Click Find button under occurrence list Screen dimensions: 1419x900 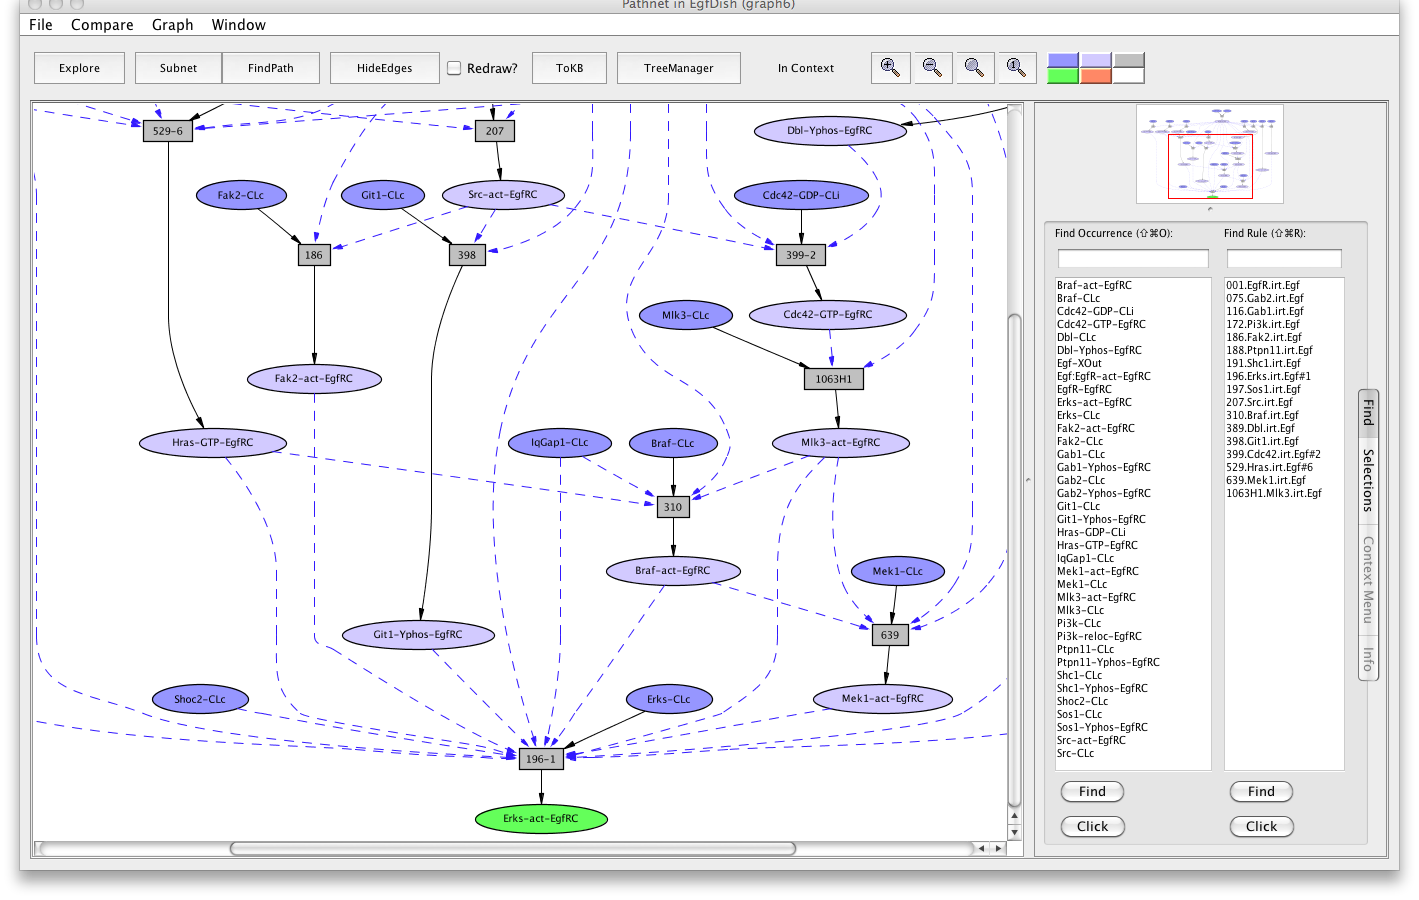point(1092,791)
